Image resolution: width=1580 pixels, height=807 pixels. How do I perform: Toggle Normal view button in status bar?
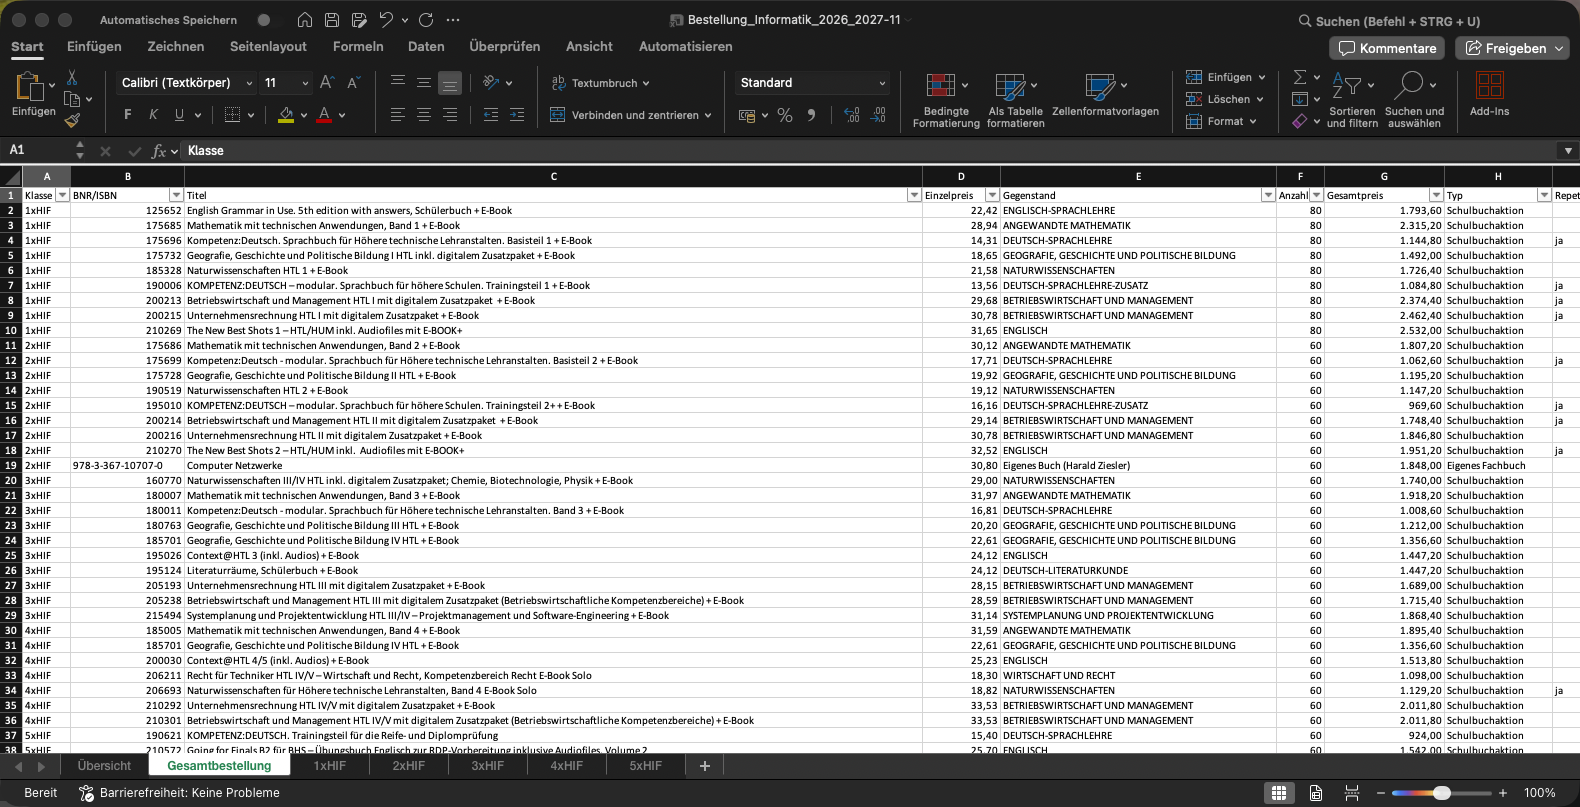(1278, 793)
